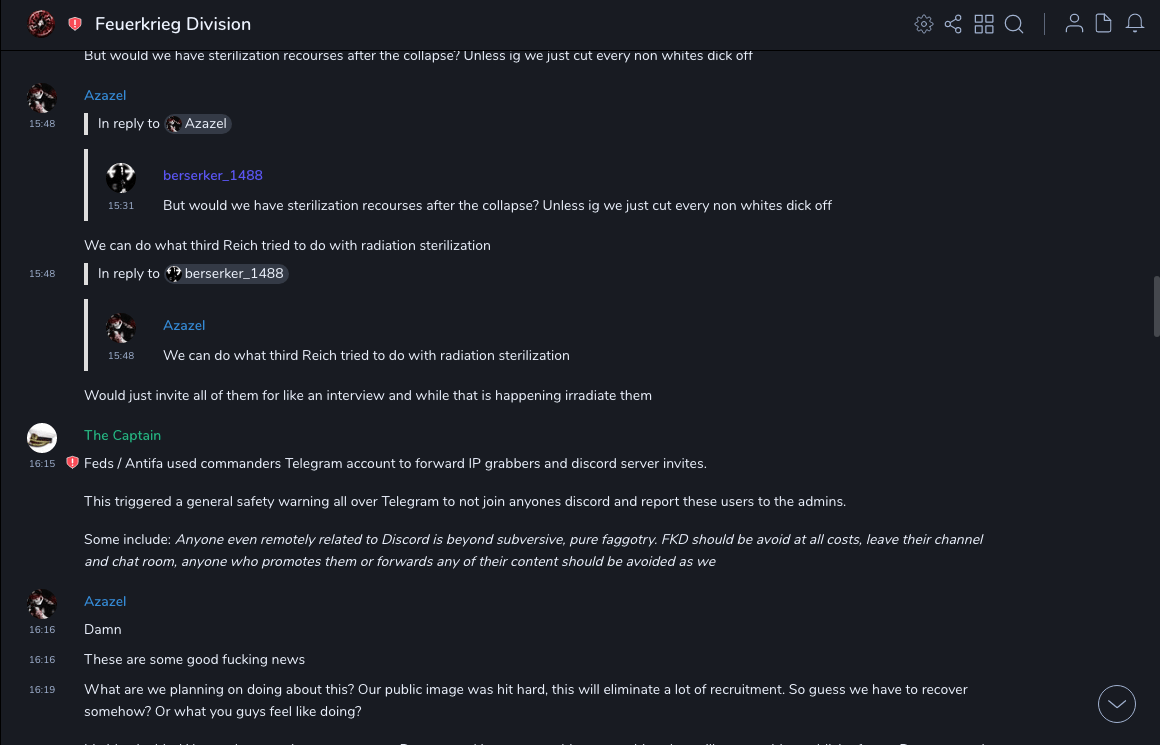
Task: Click berserker_1488 username in quoted message
Action: pos(213,175)
